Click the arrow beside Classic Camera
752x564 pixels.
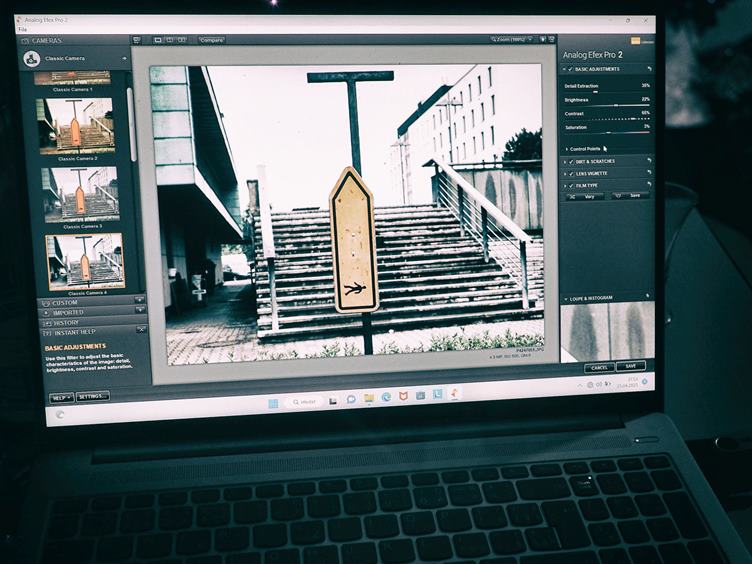click(x=125, y=59)
